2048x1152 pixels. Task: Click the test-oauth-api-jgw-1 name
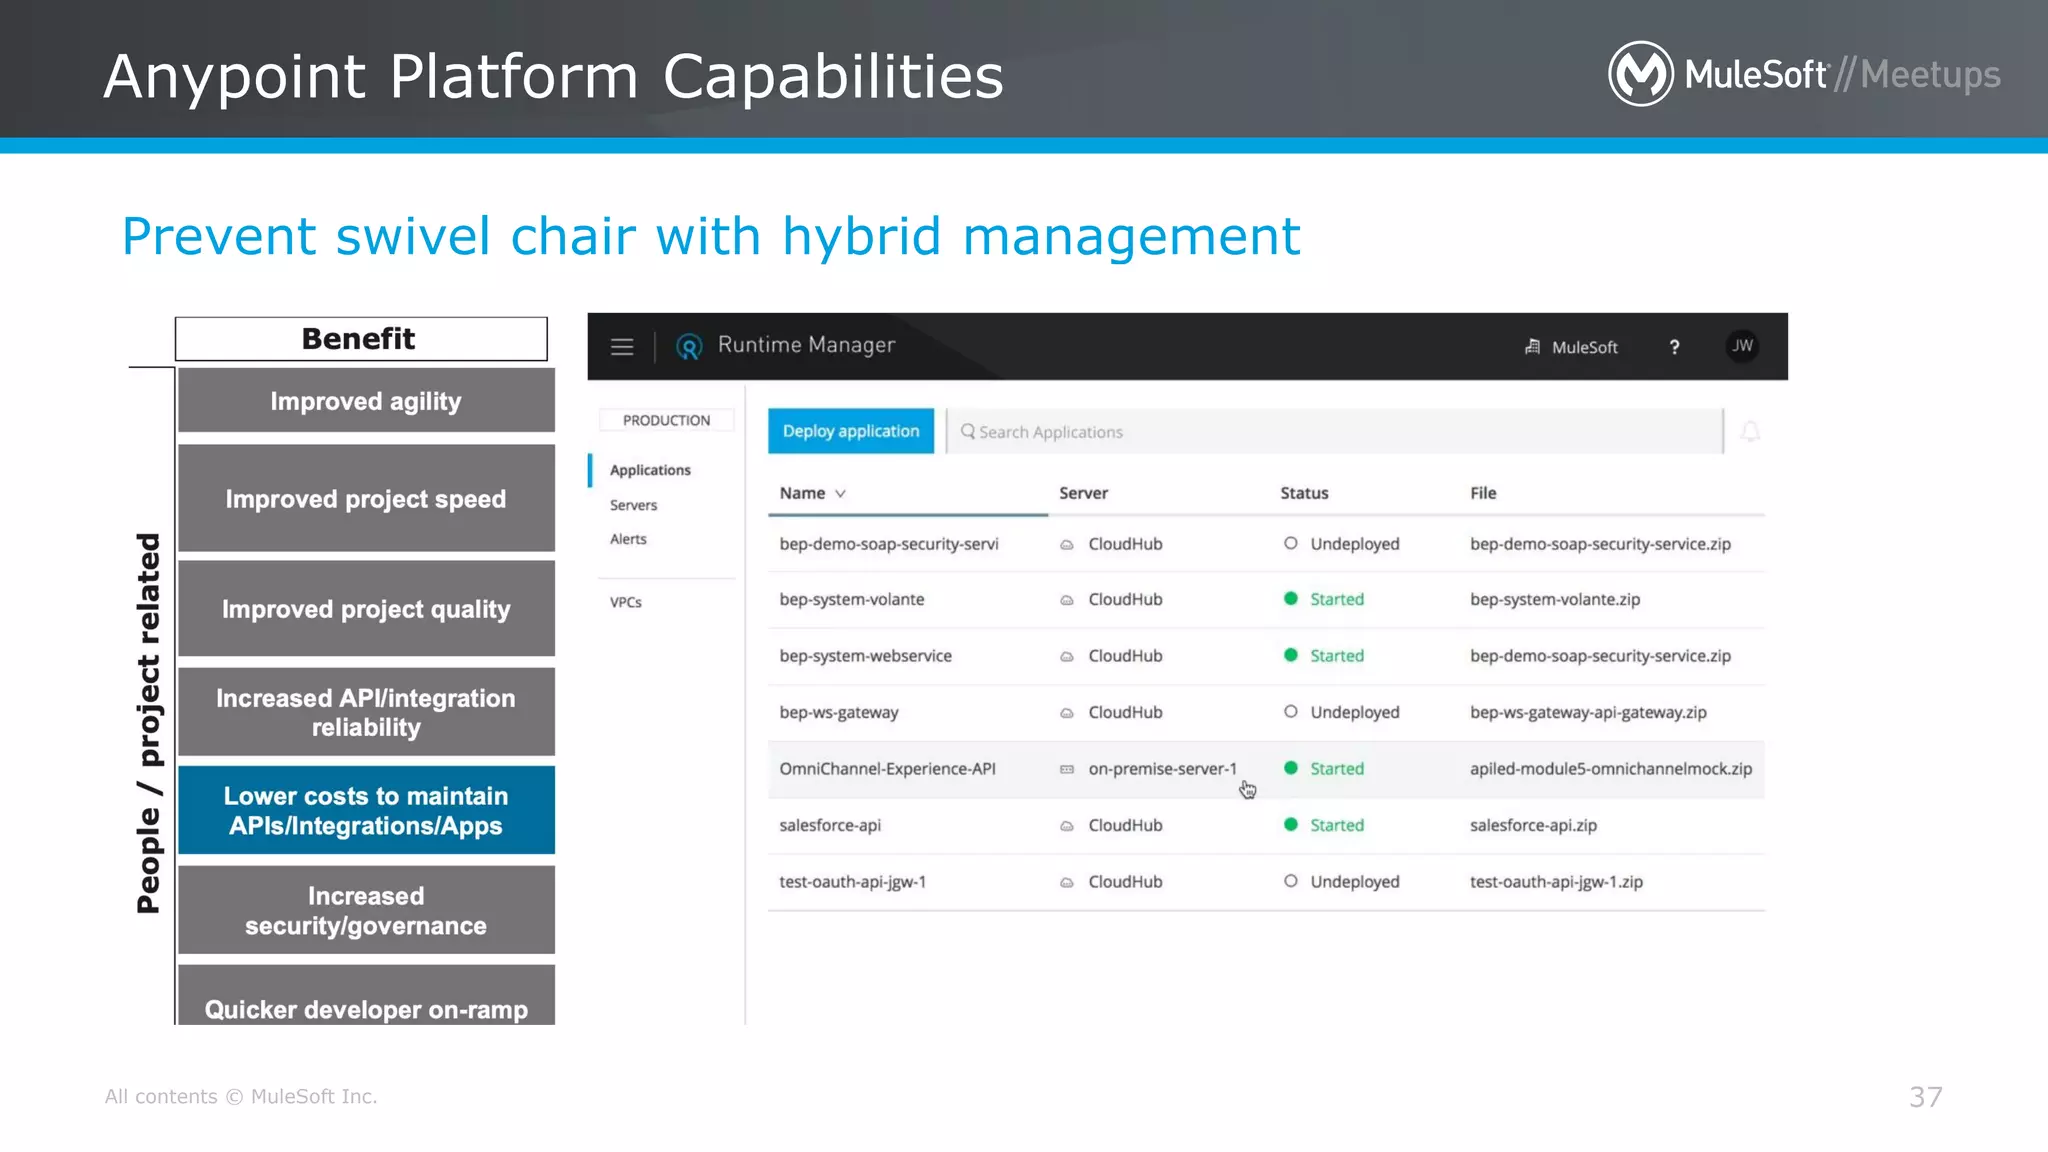(x=853, y=882)
